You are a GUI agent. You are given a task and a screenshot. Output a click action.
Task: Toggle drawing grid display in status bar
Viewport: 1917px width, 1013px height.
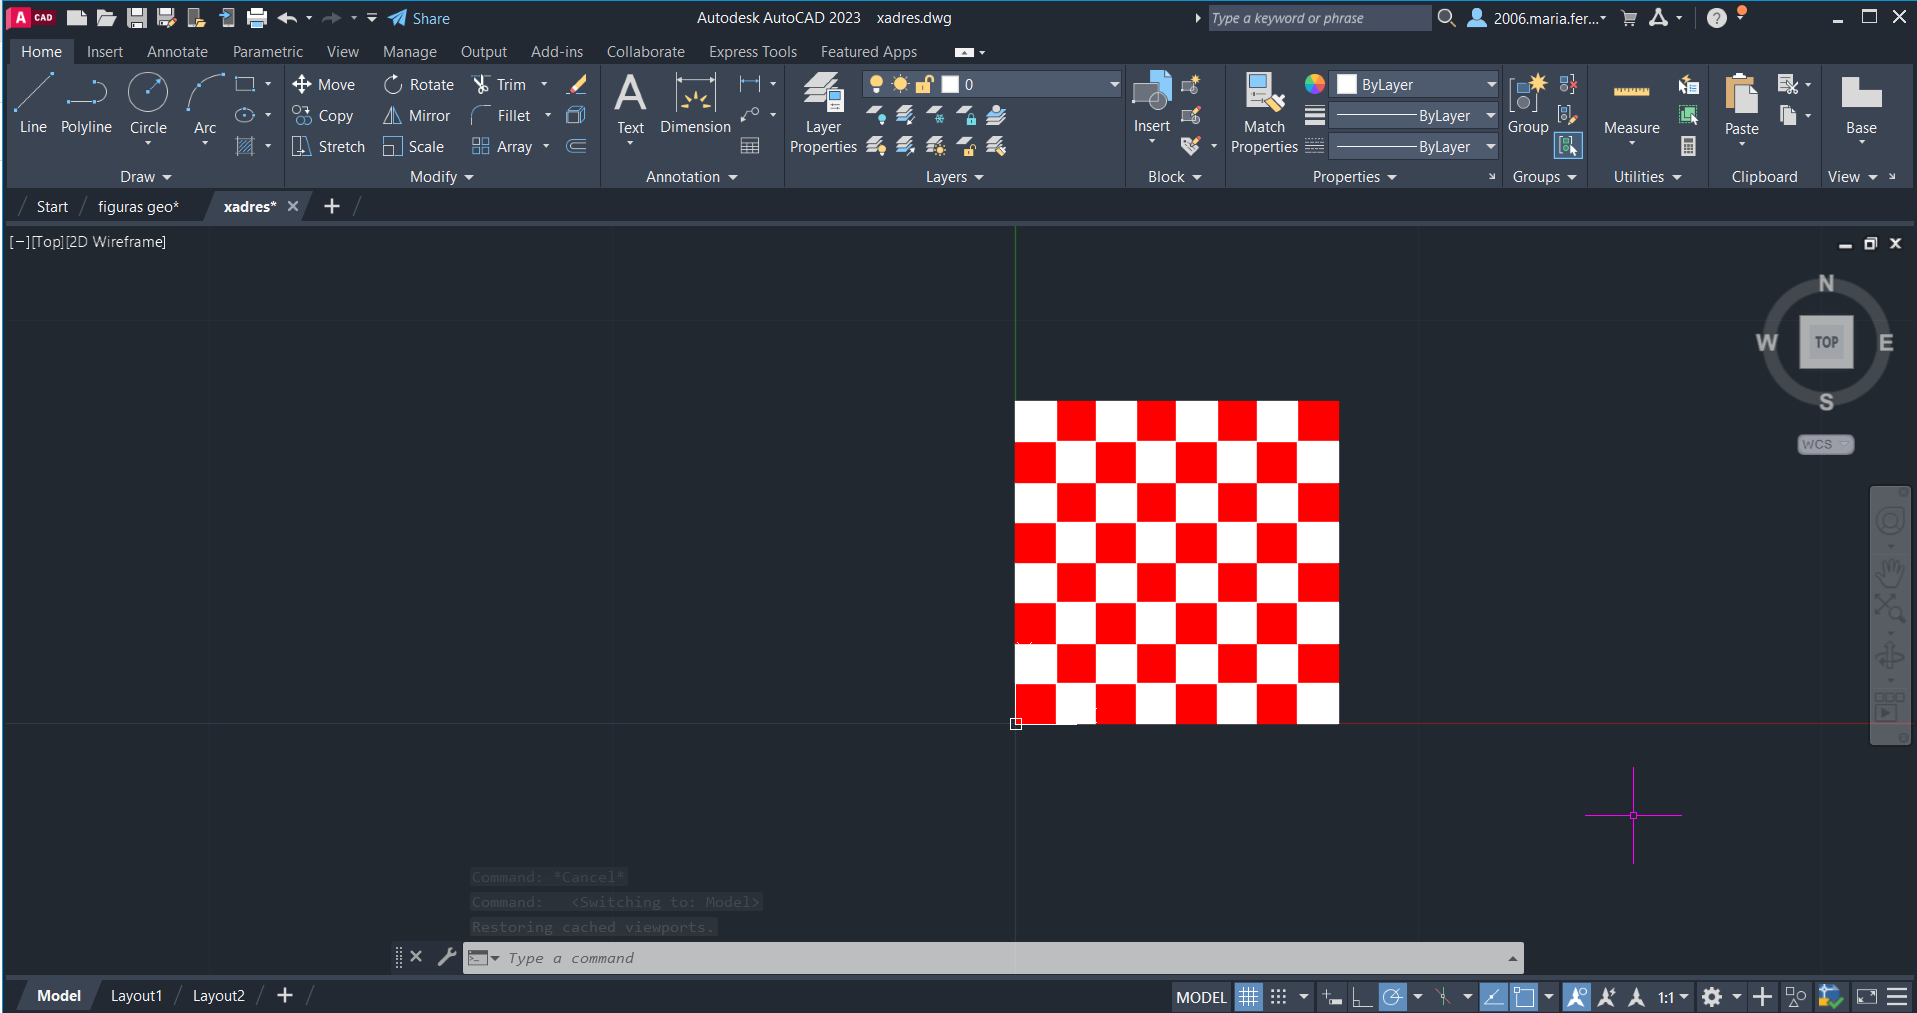[1248, 997]
